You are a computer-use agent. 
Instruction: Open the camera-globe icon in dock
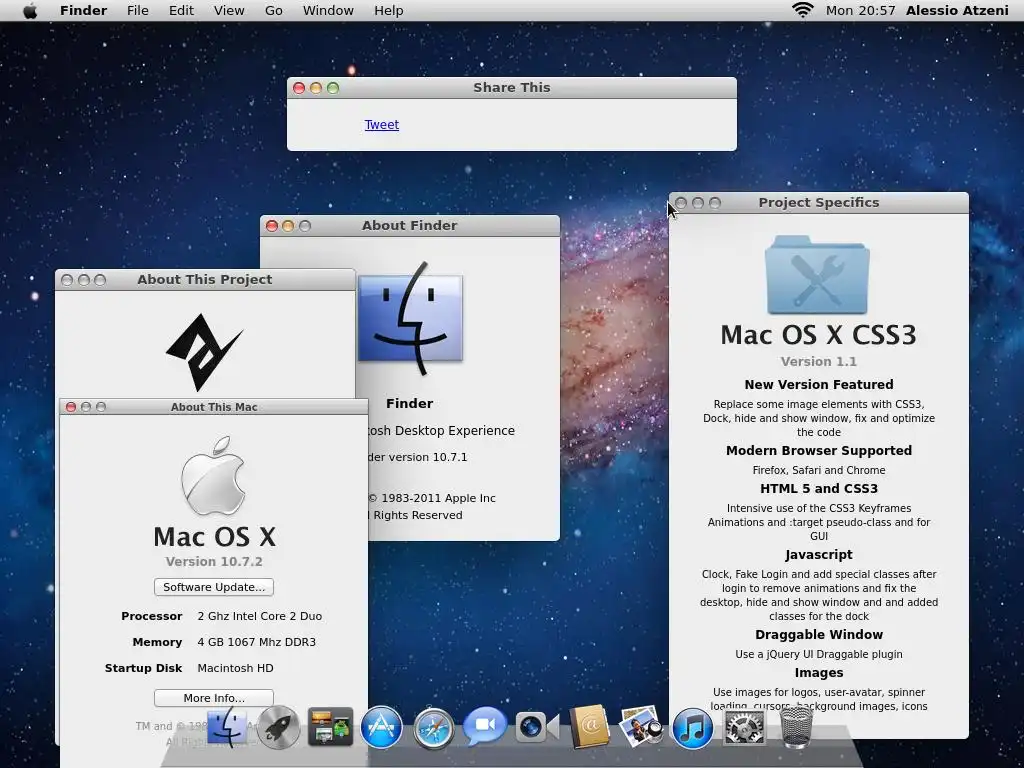(x=537, y=727)
